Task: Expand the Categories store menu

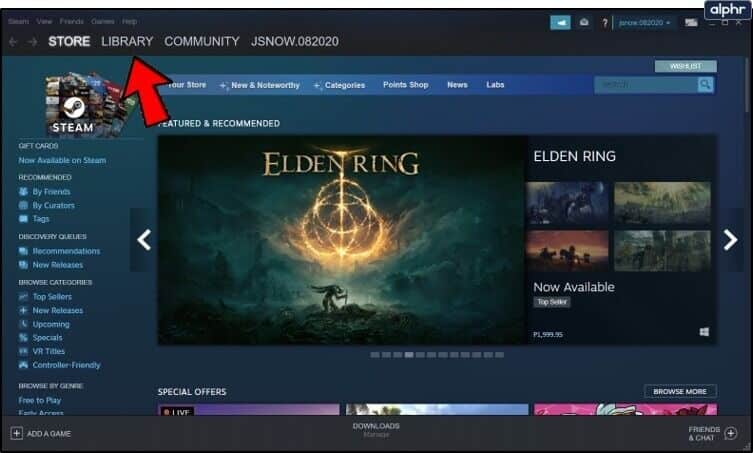Action: pos(340,85)
